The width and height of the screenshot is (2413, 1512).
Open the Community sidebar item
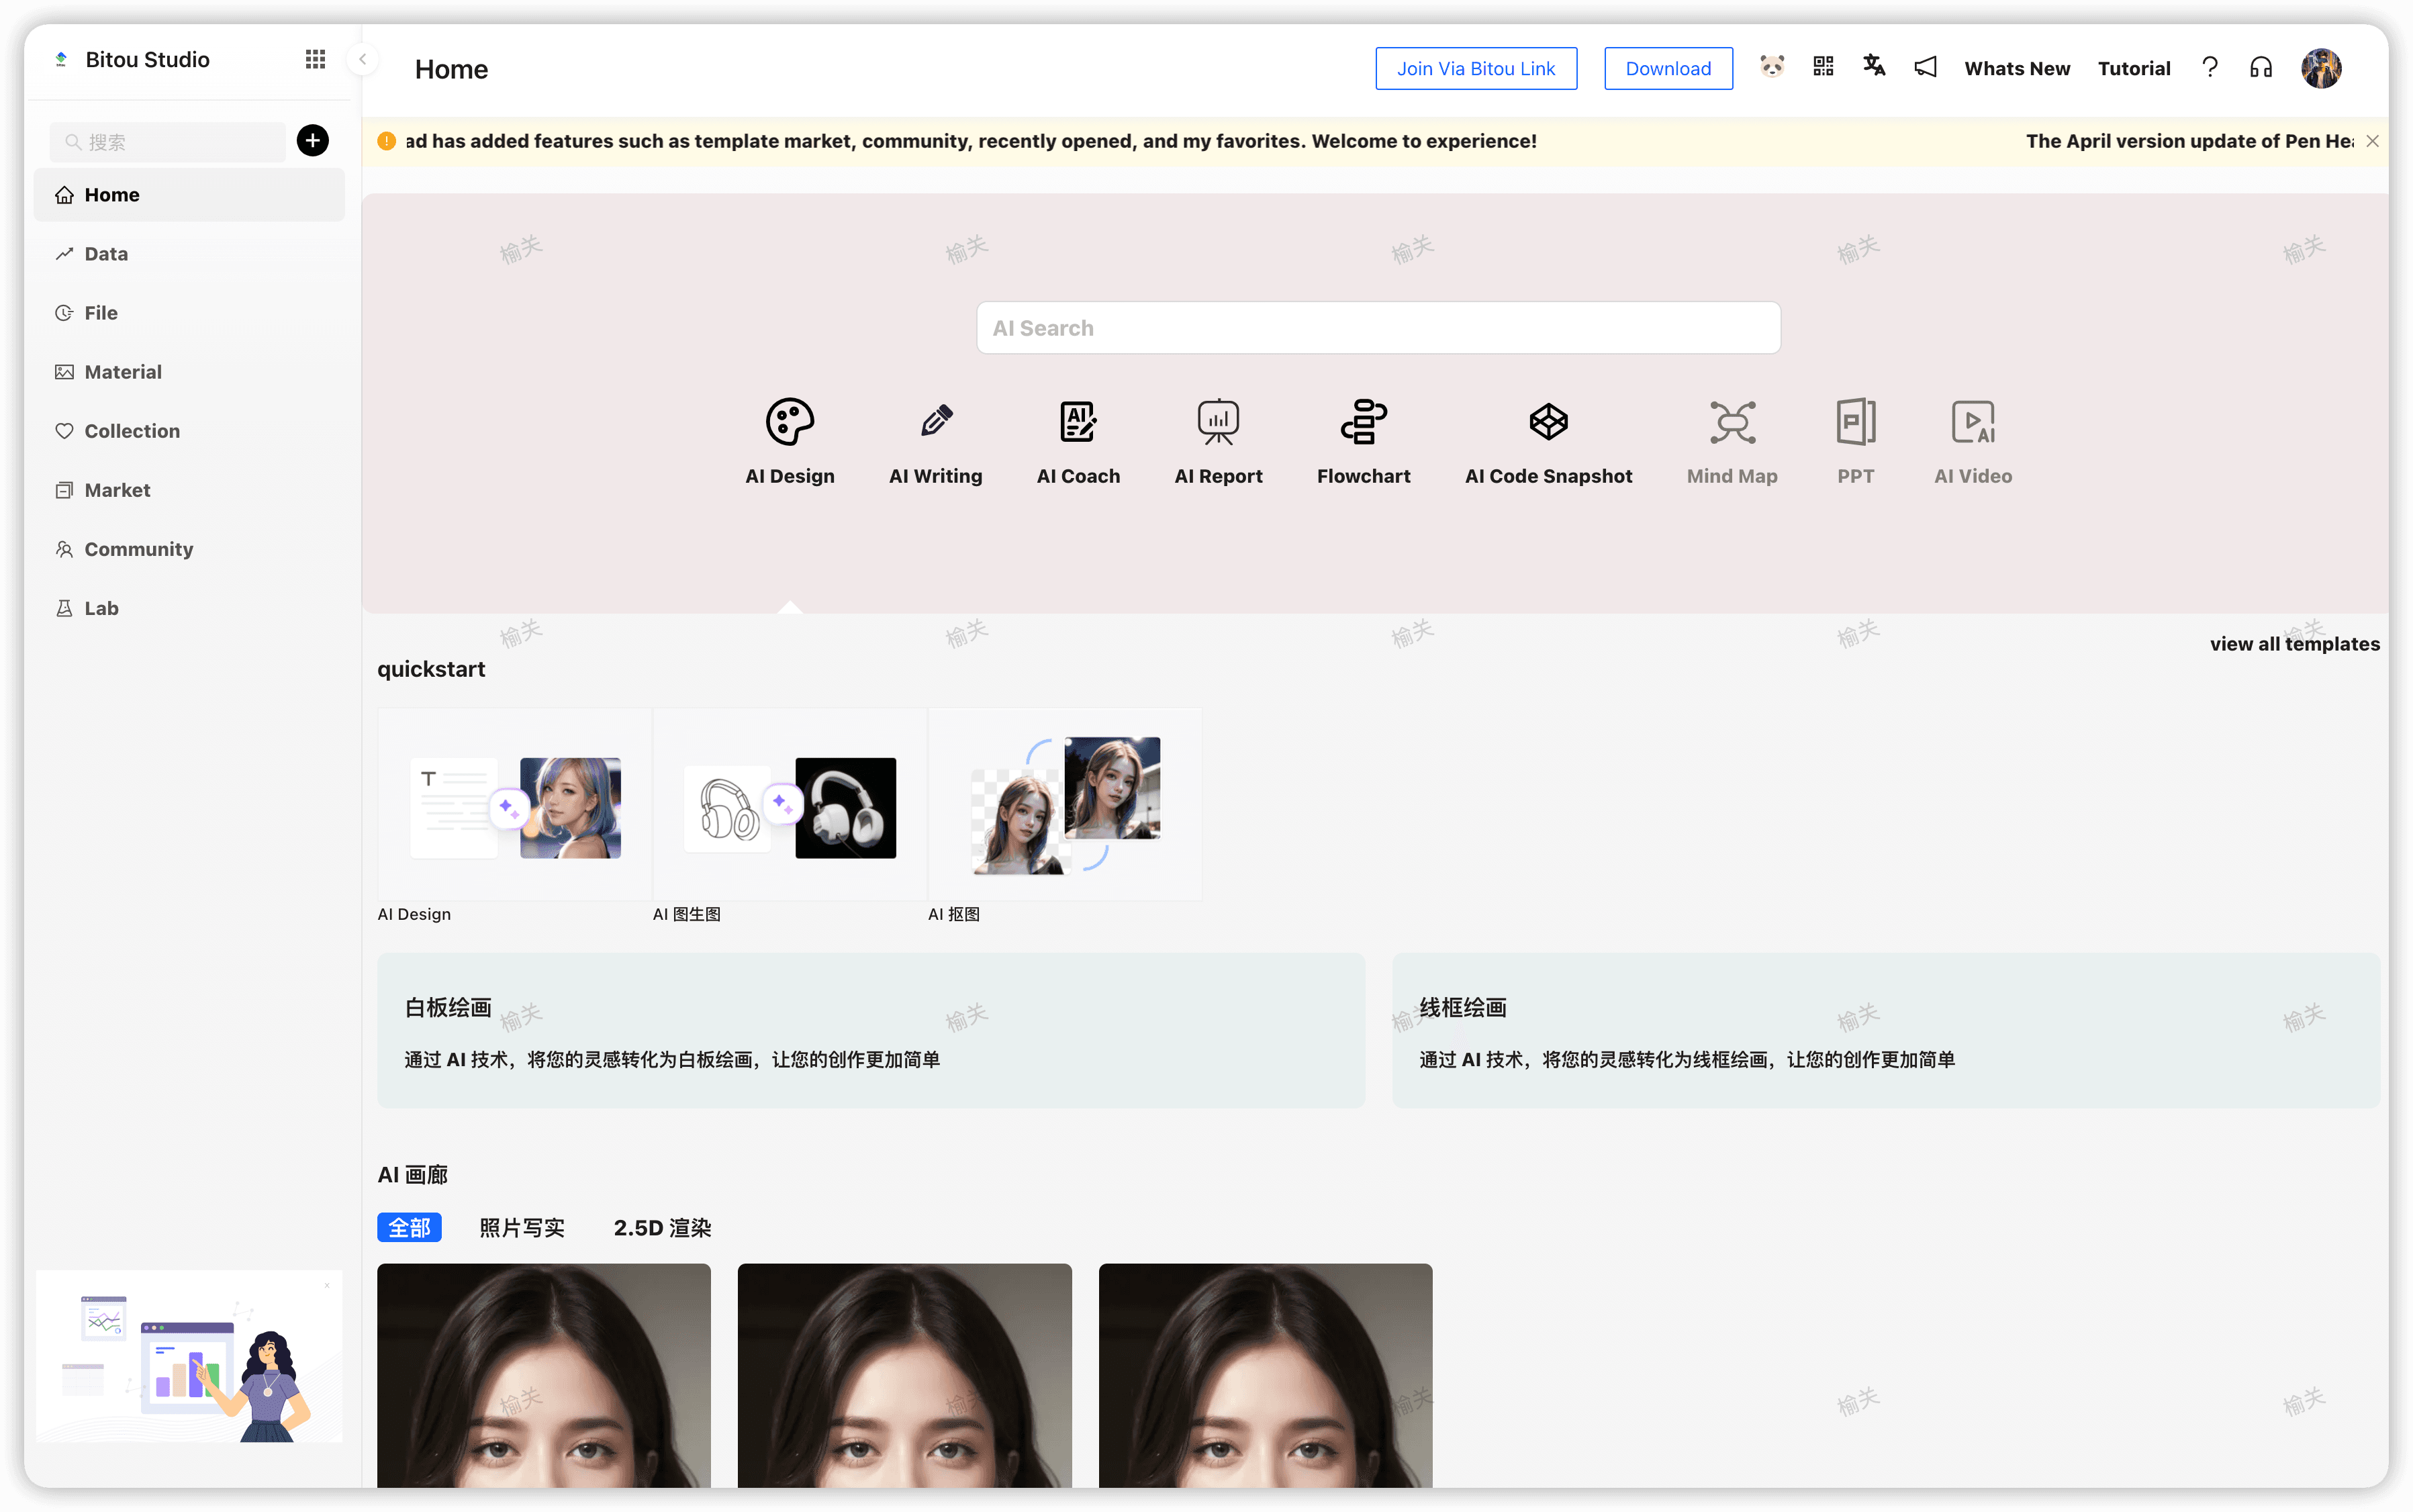(139, 549)
